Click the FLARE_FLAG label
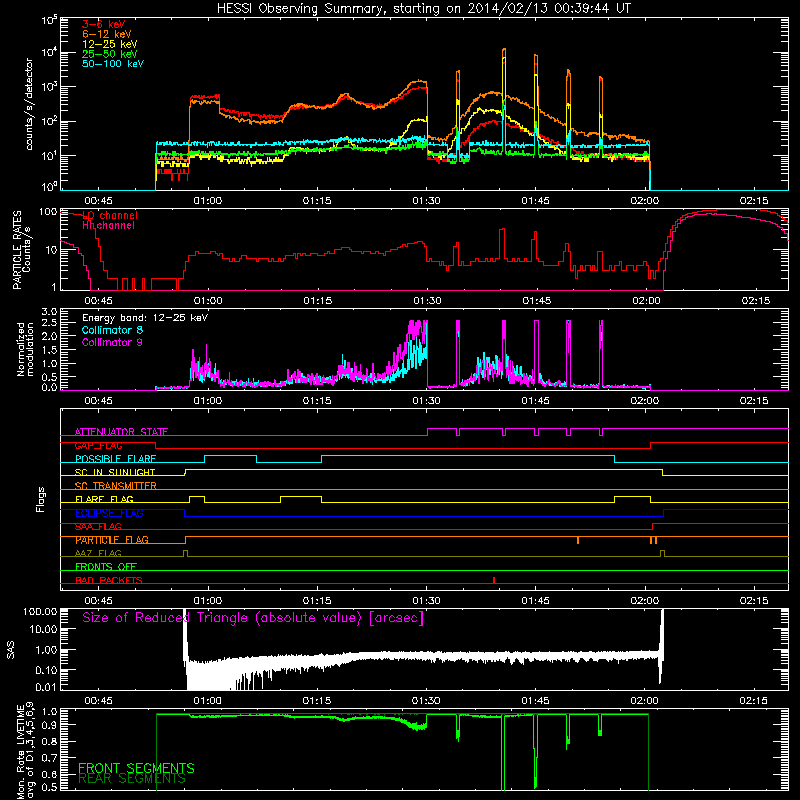The image size is (800, 800). tap(104, 499)
